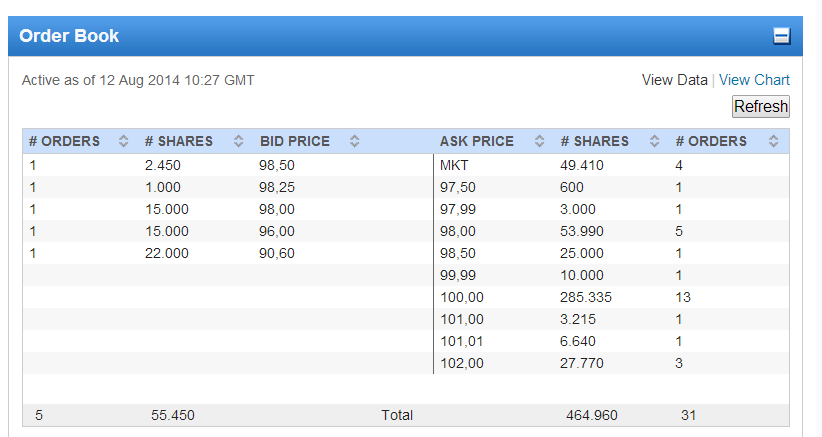Select the 22.000 bid shares cell
The height and width of the screenshot is (437, 822).
(166, 253)
